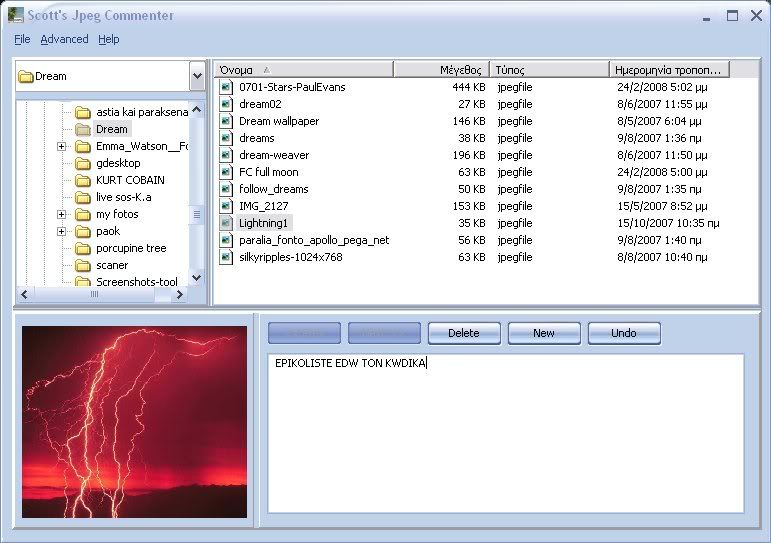
Task: Click the Lightning1 file icon
Action: (226, 223)
